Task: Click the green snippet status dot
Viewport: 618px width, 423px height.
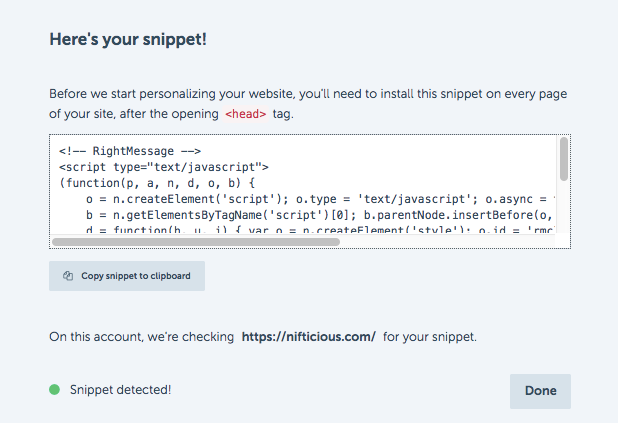Action: pos(54,389)
